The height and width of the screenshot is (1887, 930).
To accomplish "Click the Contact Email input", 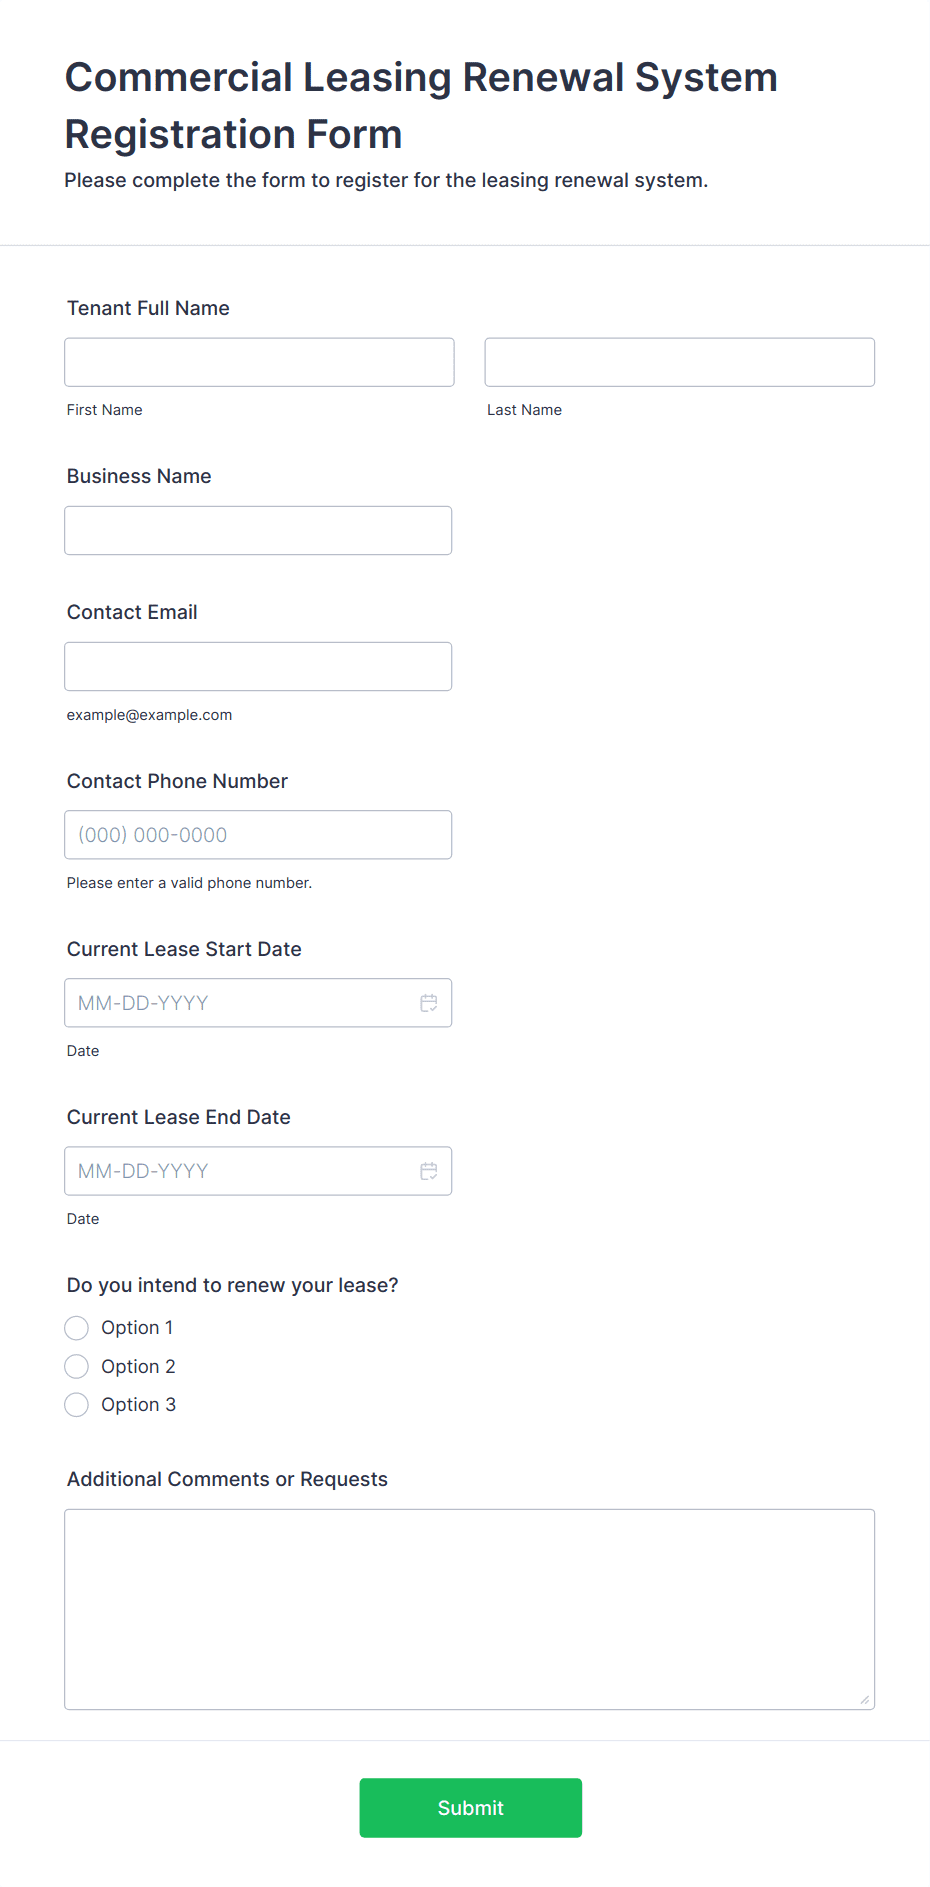I will click(x=258, y=666).
